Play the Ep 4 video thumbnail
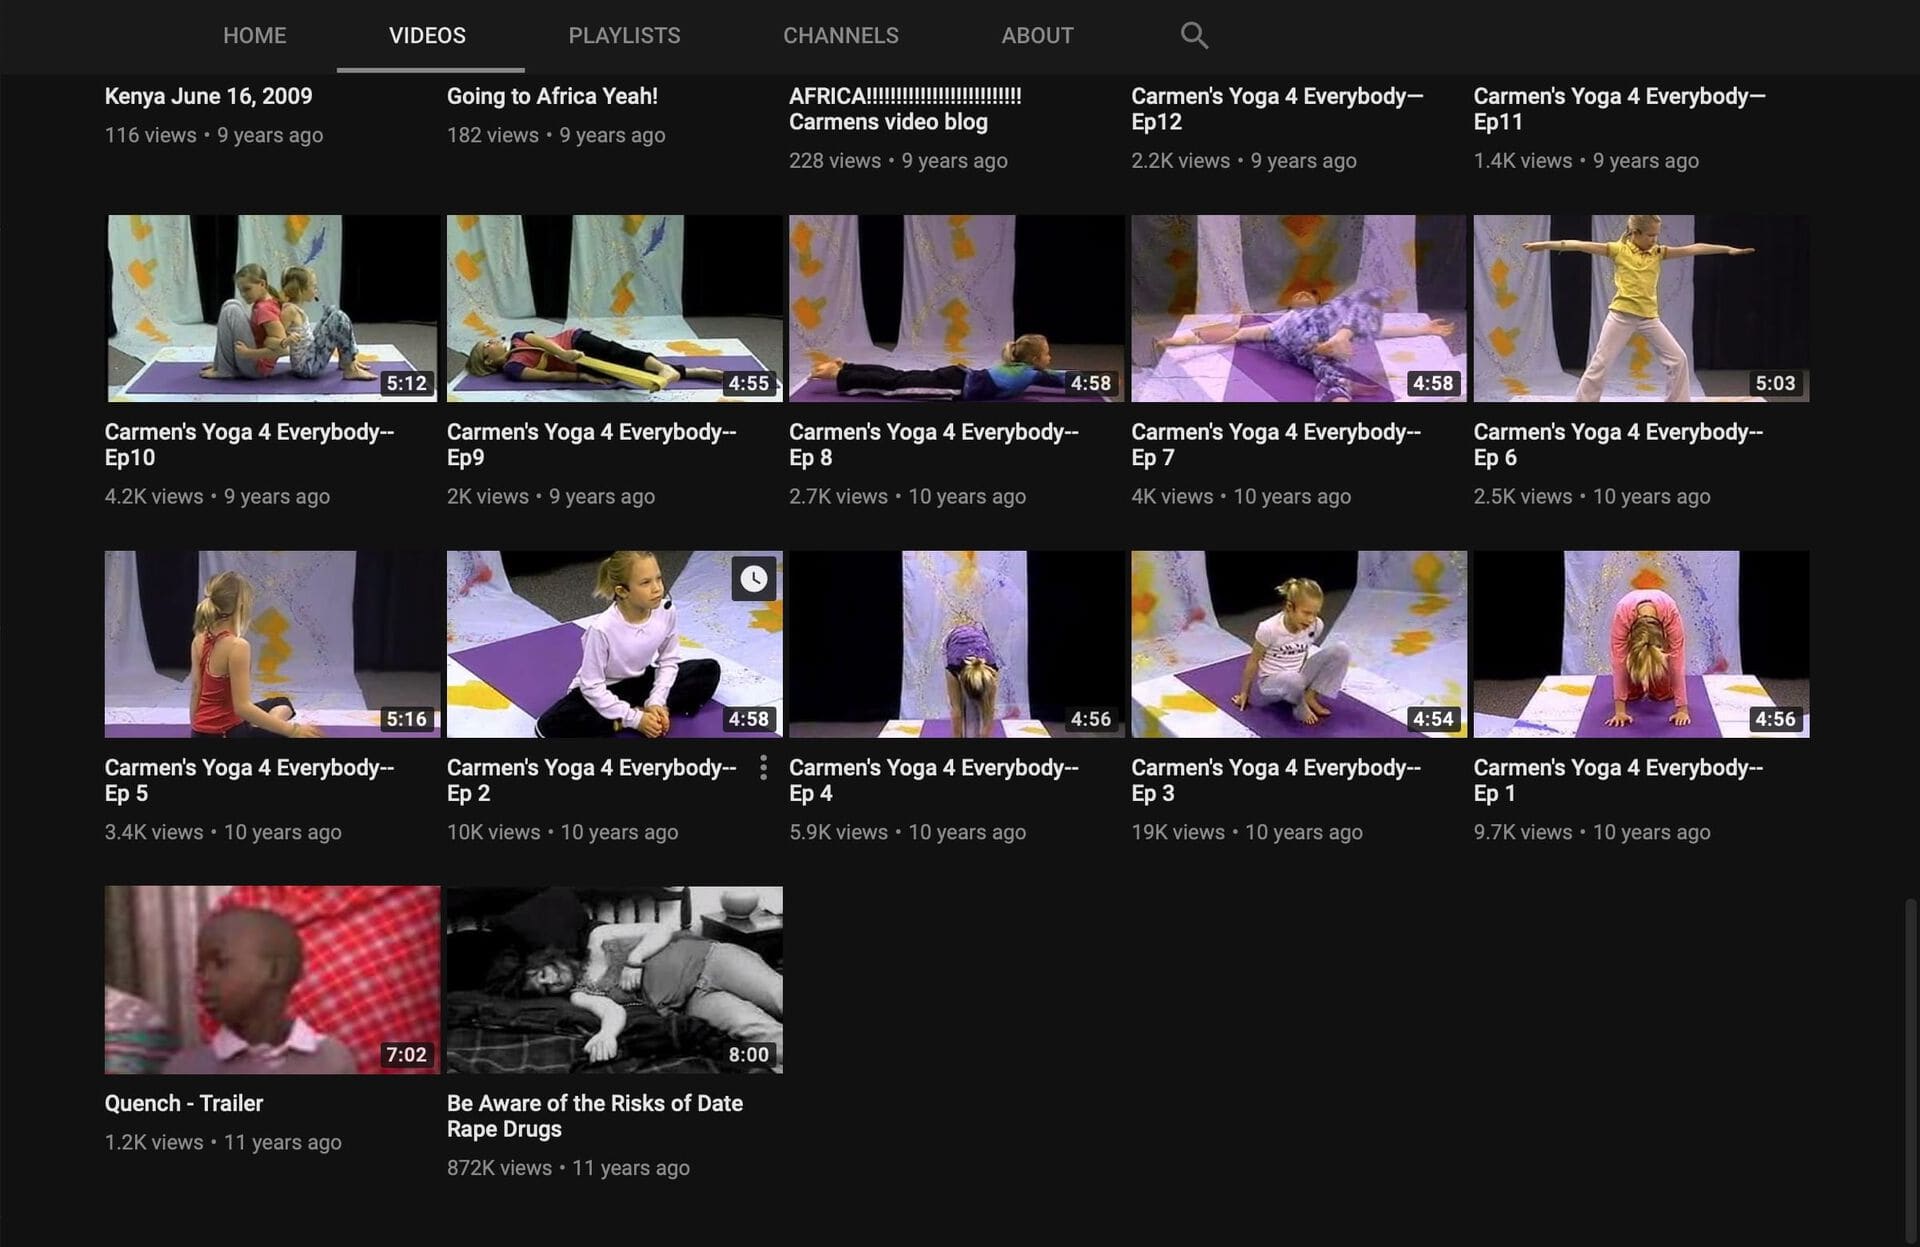This screenshot has height=1247, width=1920. tap(956, 644)
